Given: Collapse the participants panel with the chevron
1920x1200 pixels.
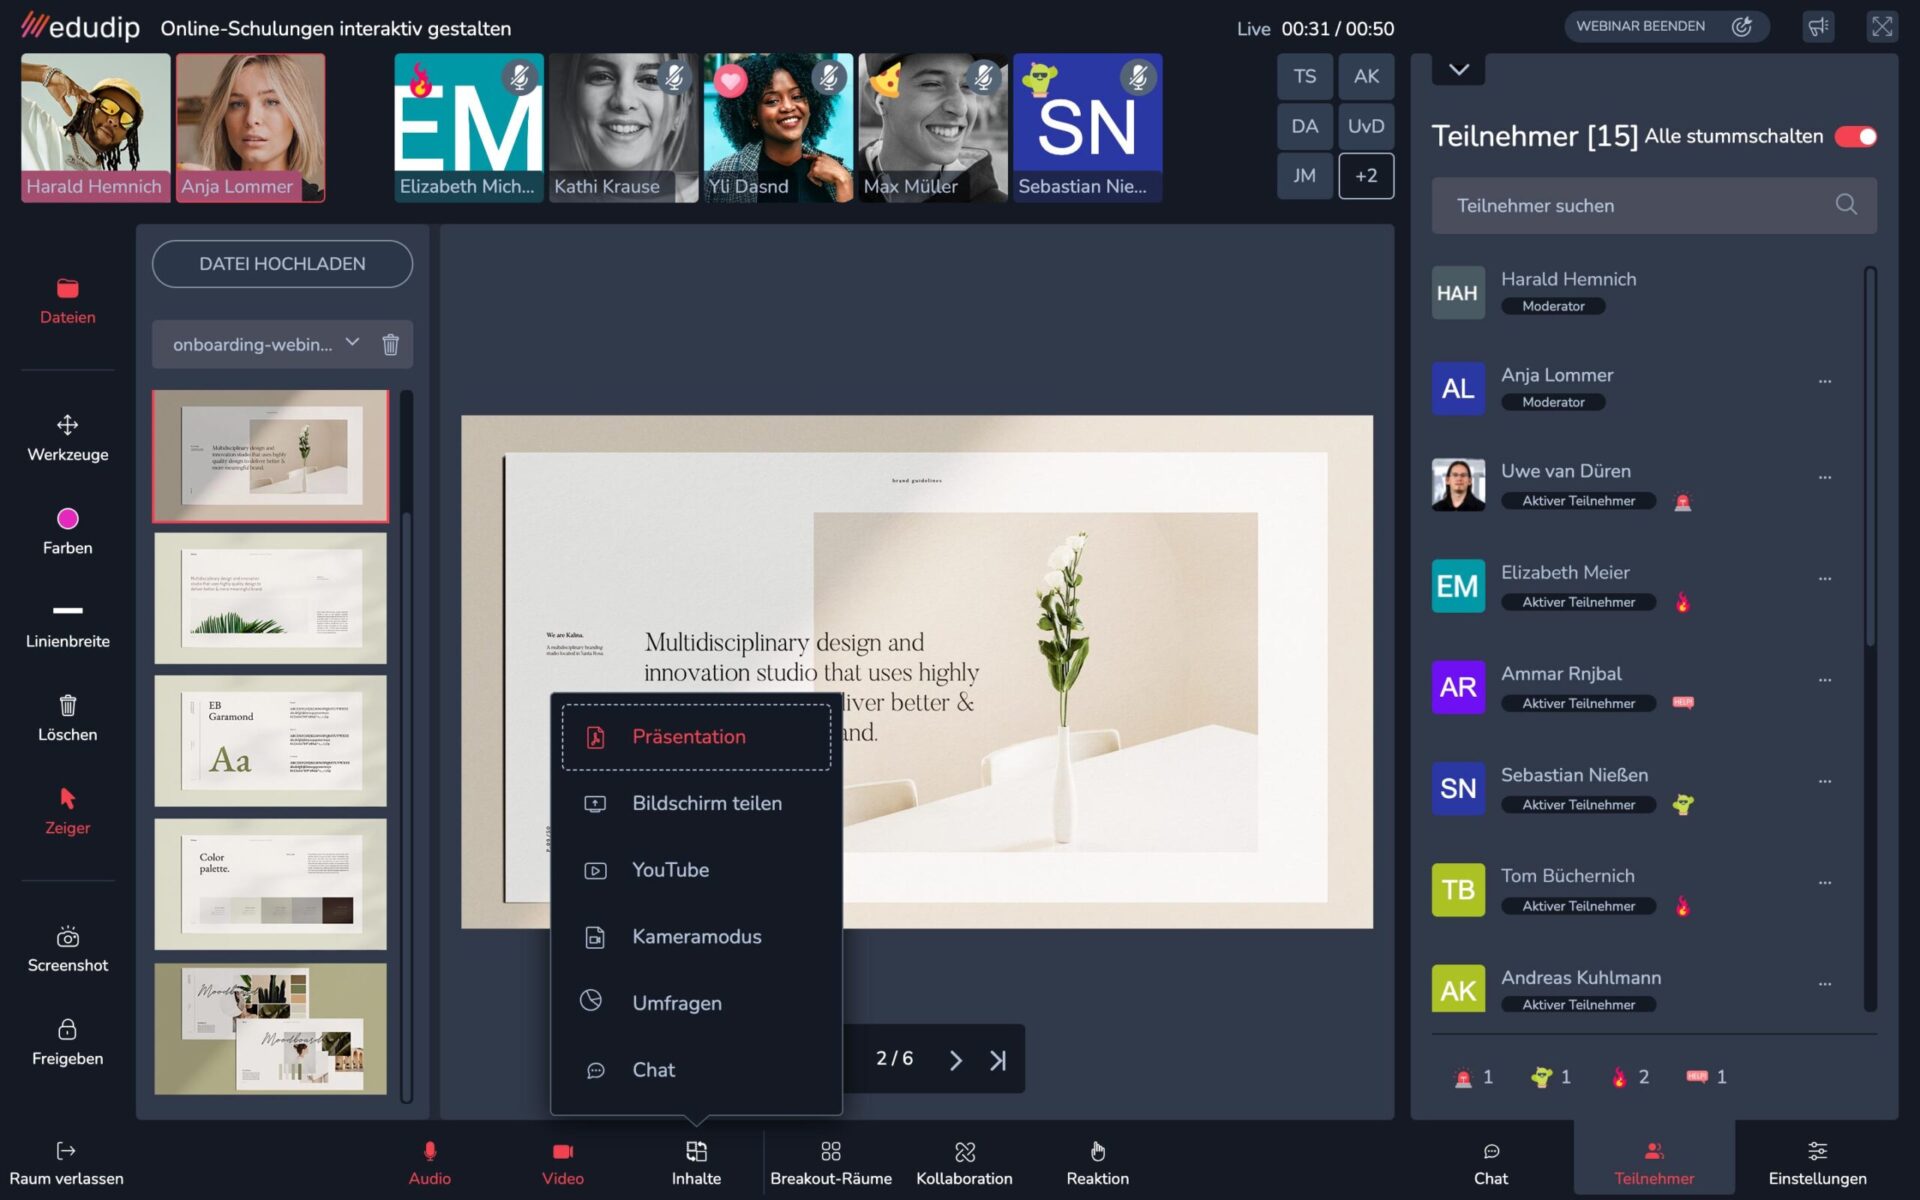Looking at the screenshot, I should pos(1458,70).
